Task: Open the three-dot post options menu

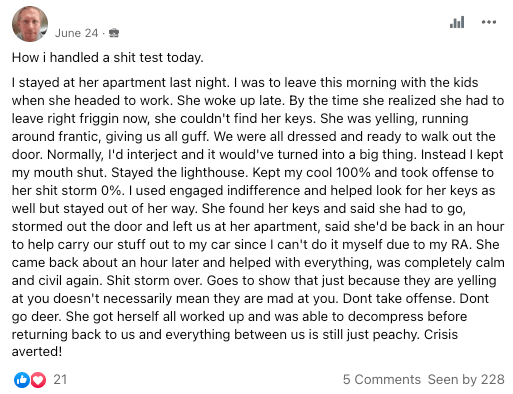Action: 489,22
